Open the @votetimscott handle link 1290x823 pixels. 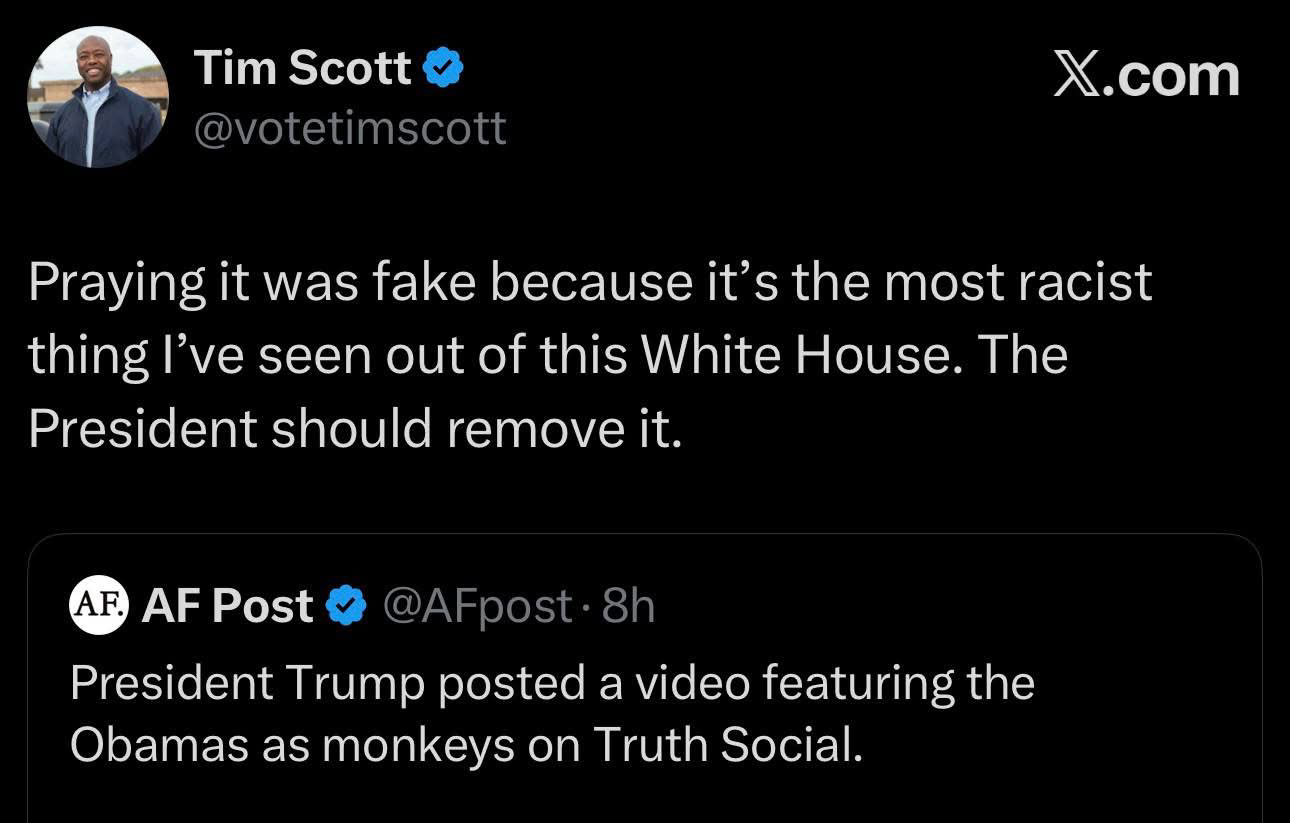(350, 128)
